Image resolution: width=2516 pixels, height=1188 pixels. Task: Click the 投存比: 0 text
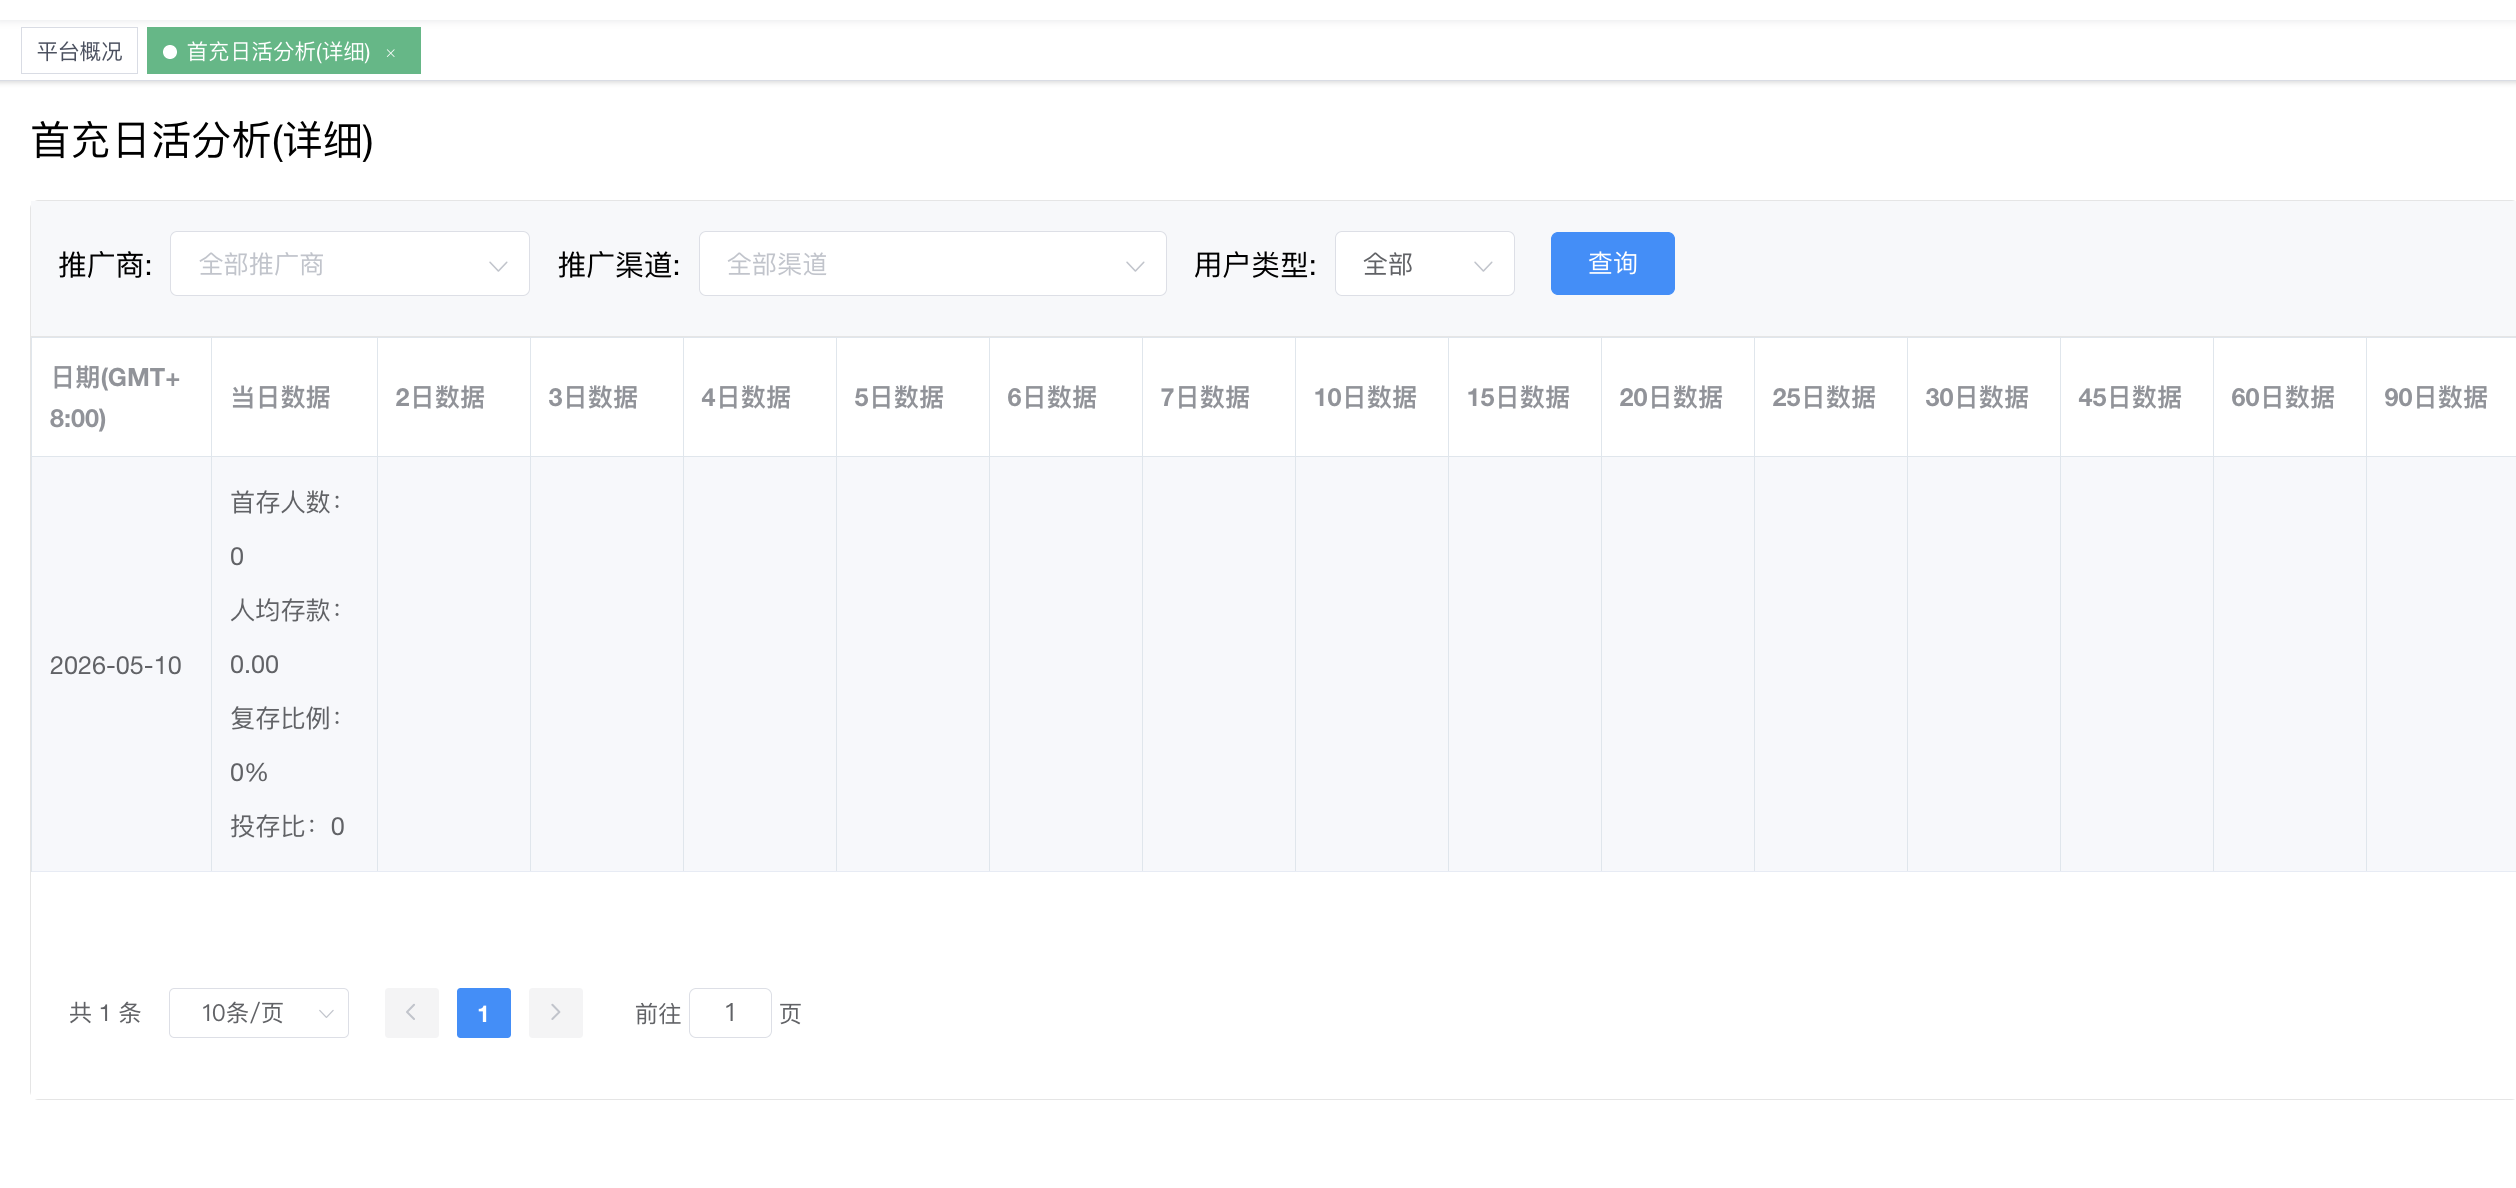288,826
